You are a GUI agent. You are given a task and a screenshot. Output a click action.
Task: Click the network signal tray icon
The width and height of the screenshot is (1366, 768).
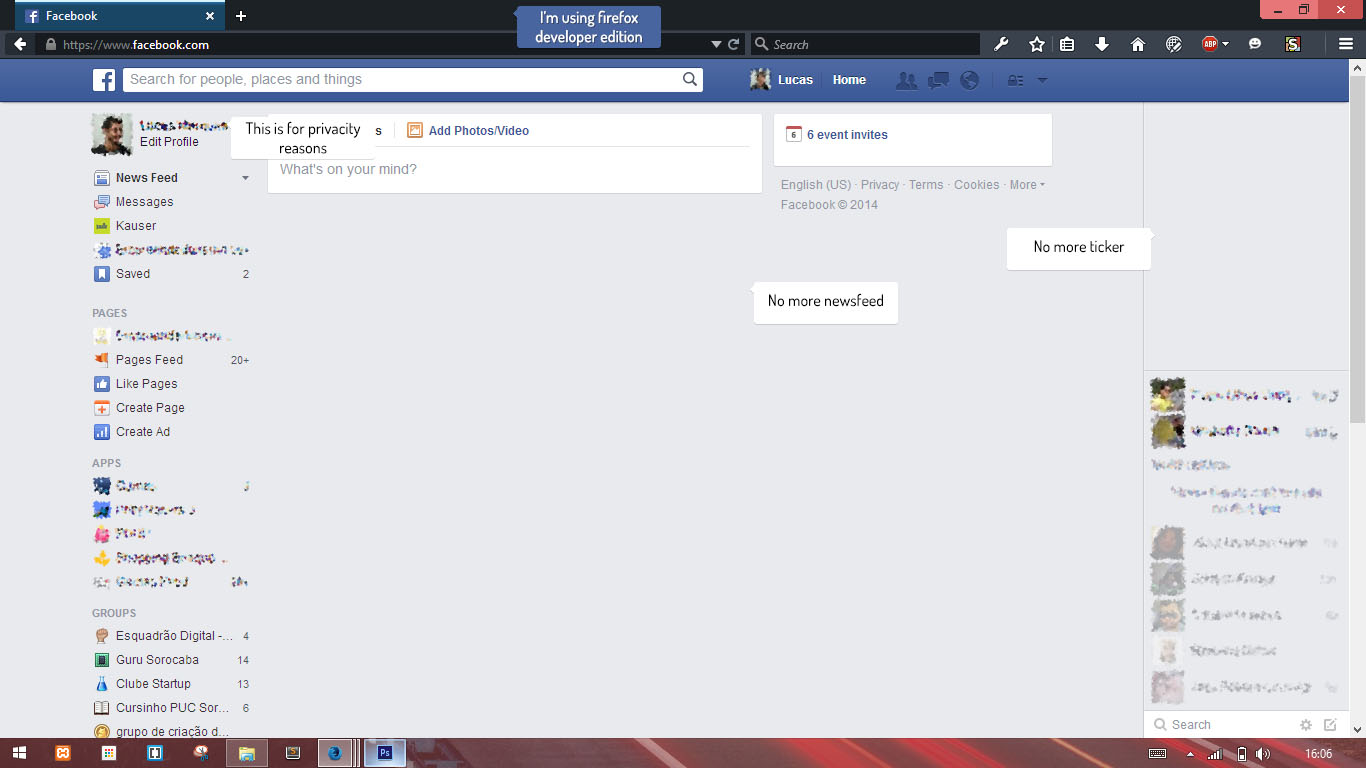click(x=1214, y=754)
